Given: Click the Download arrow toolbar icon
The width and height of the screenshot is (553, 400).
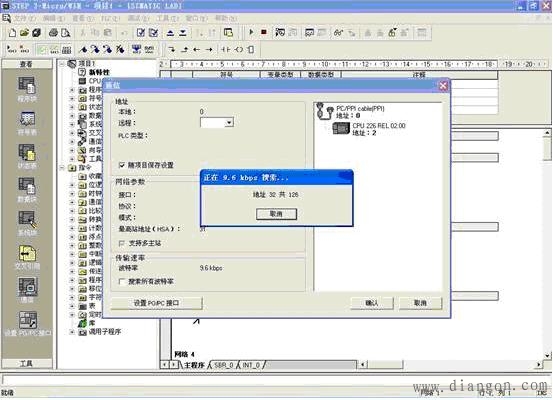Looking at the screenshot, I should coord(183,33).
